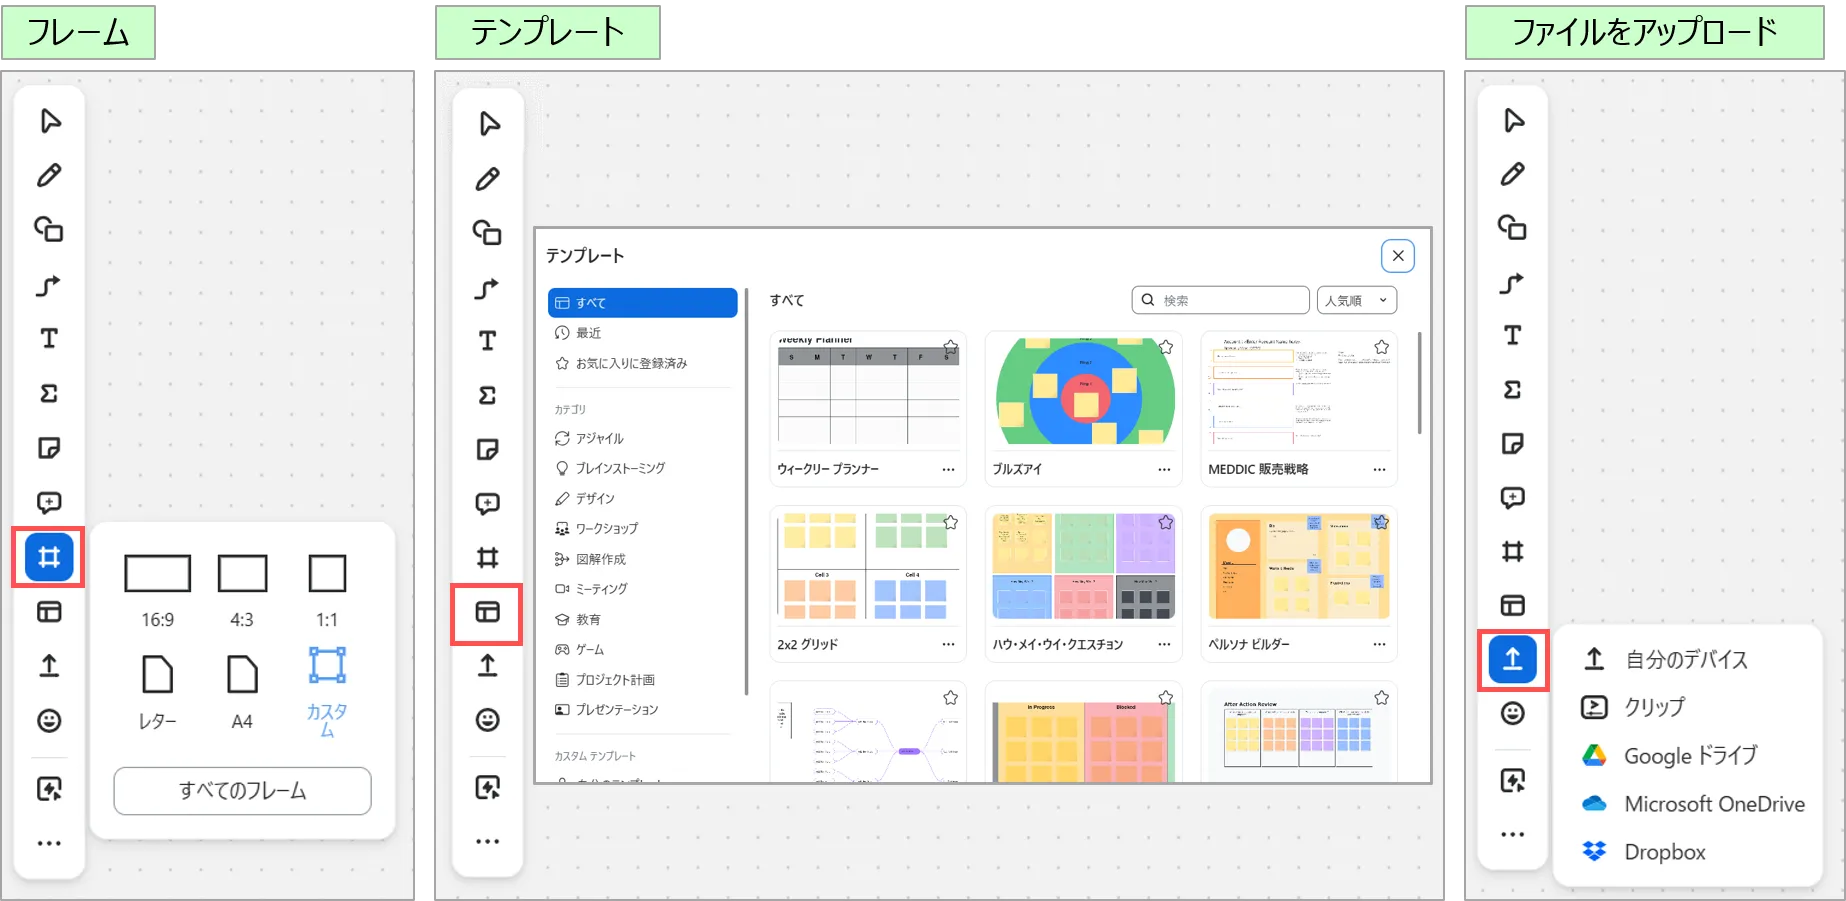1846x901 pixels.
Task: Favorite the ブルズアイ template with its star
Action: point(1165,347)
